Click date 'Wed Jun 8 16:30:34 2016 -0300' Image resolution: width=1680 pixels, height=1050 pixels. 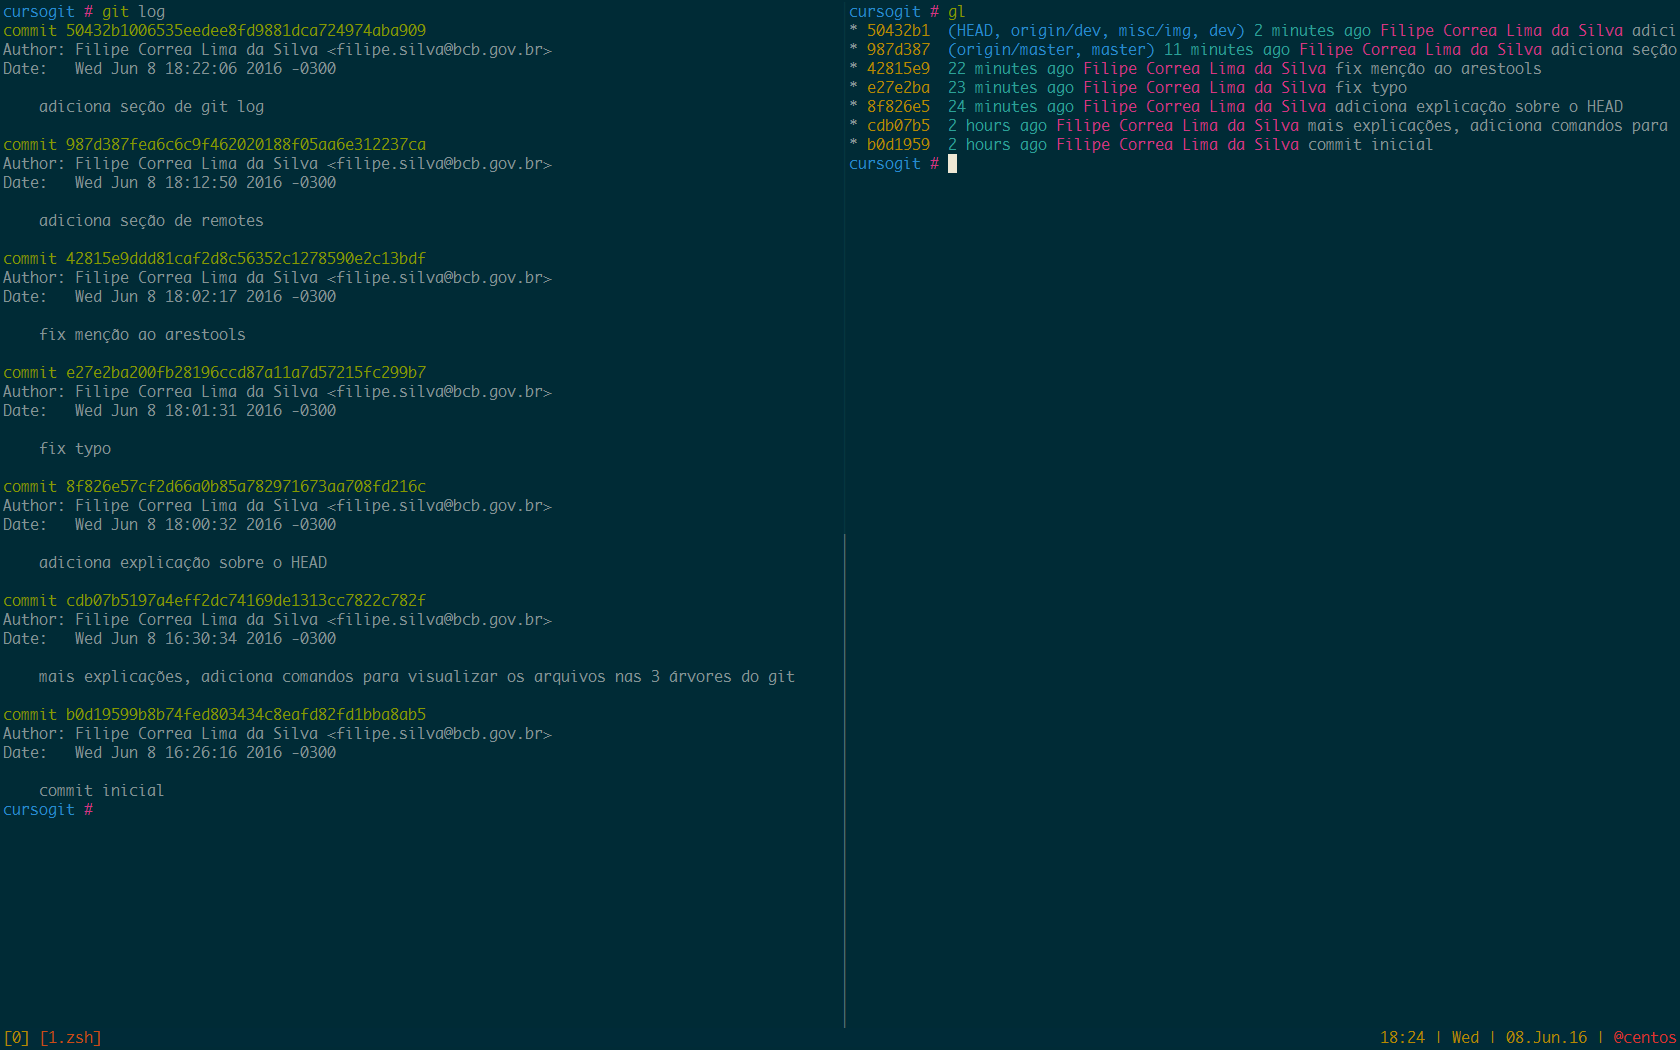pos(205,639)
